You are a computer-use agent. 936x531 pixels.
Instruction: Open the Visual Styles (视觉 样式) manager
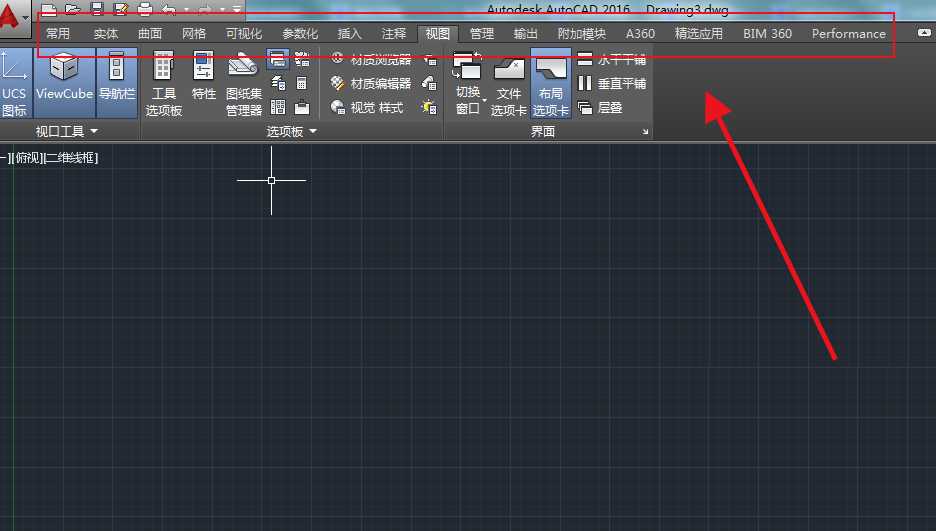[368, 107]
